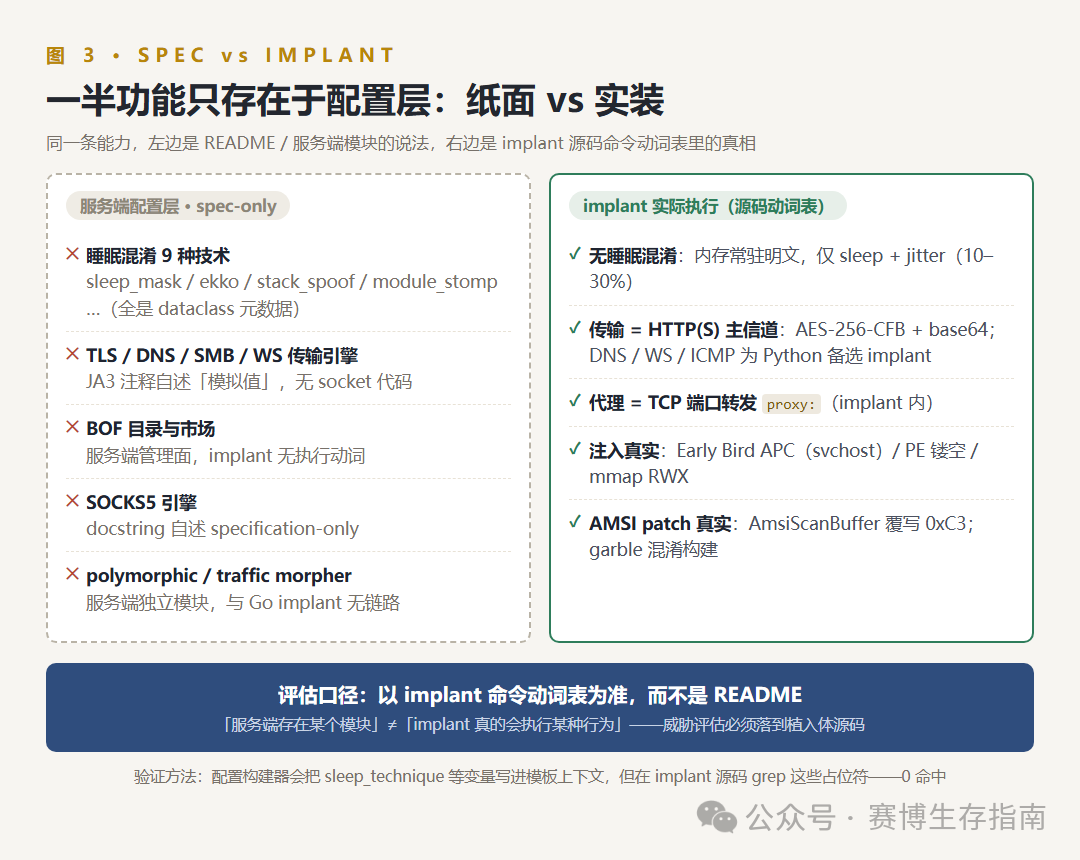Click the sleep_mask / ekko / stack_spoof description line
Image resolution: width=1080 pixels, height=860 pixels.
tap(291, 282)
